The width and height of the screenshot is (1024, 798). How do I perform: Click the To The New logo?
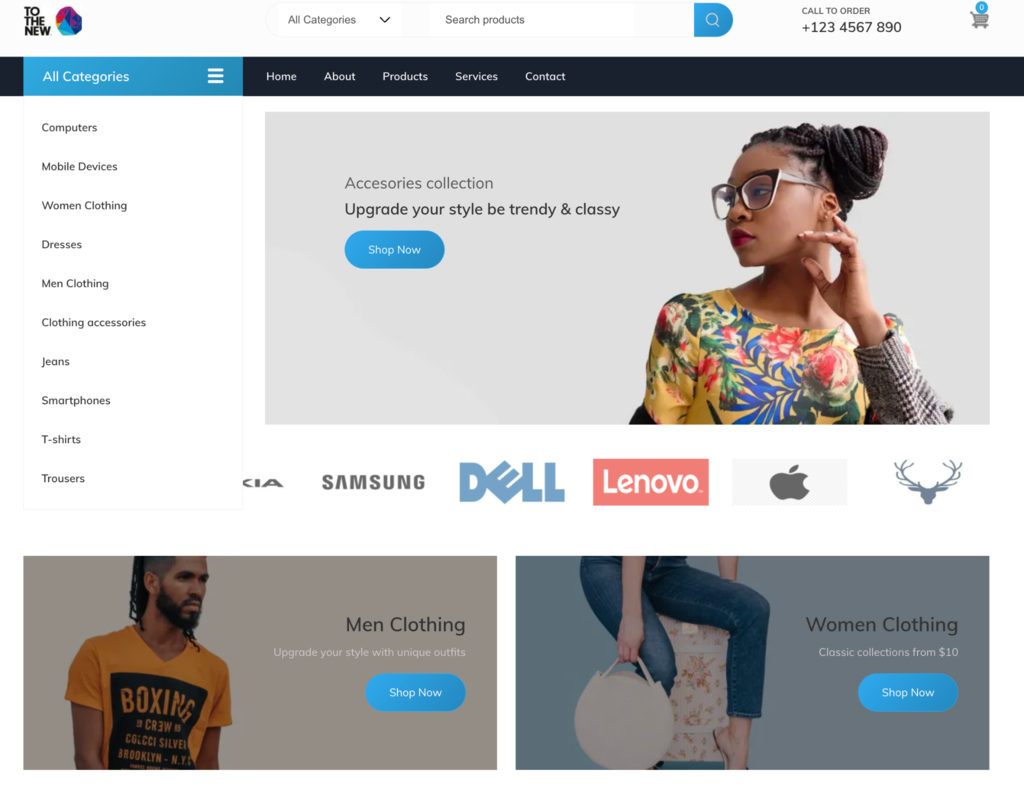coord(53,21)
